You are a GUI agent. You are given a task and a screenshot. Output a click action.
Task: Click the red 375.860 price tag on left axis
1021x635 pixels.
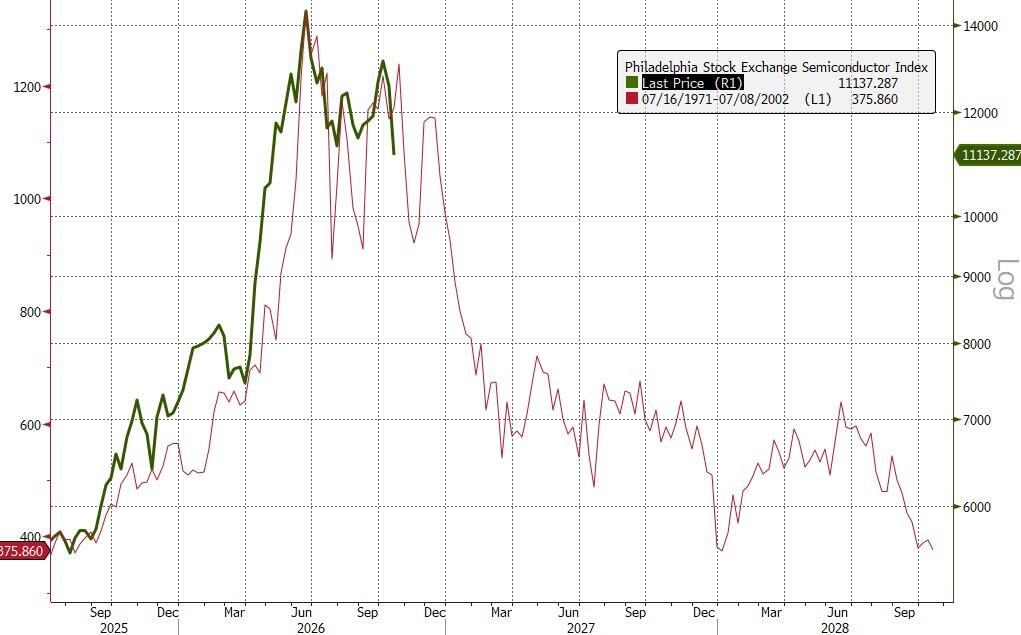(23, 551)
